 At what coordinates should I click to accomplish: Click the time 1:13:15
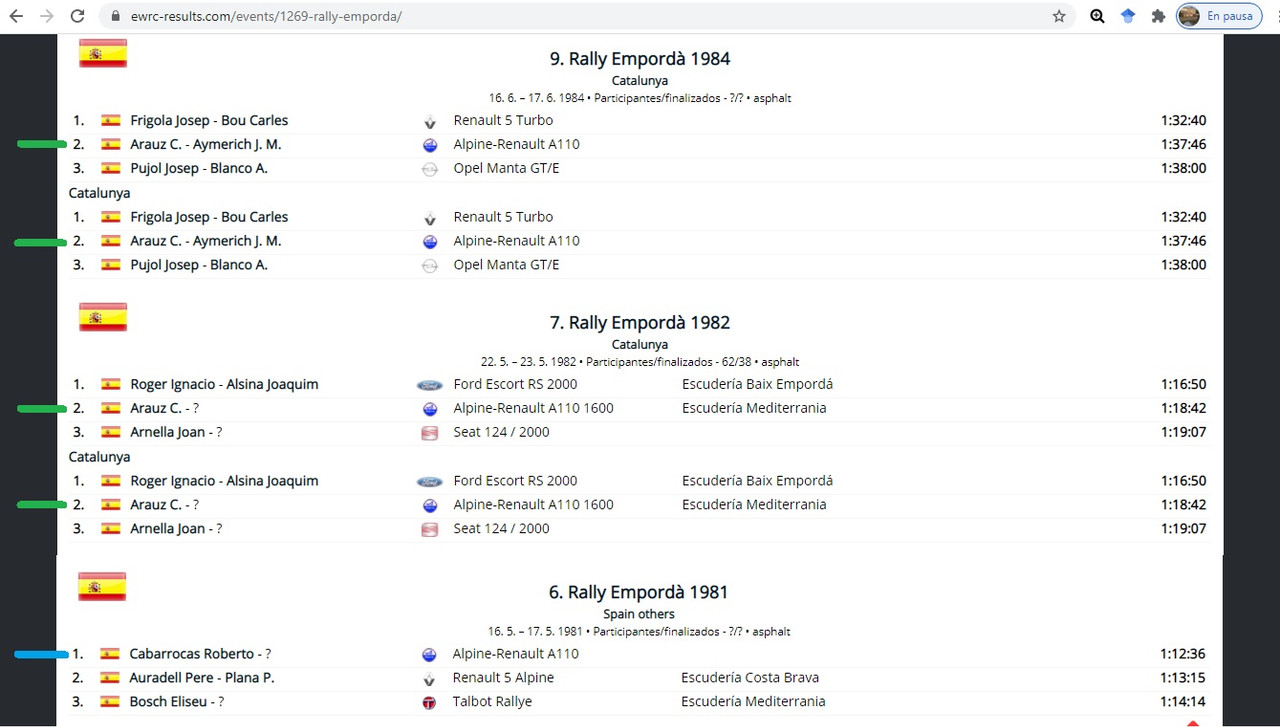(x=1183, y=678)
